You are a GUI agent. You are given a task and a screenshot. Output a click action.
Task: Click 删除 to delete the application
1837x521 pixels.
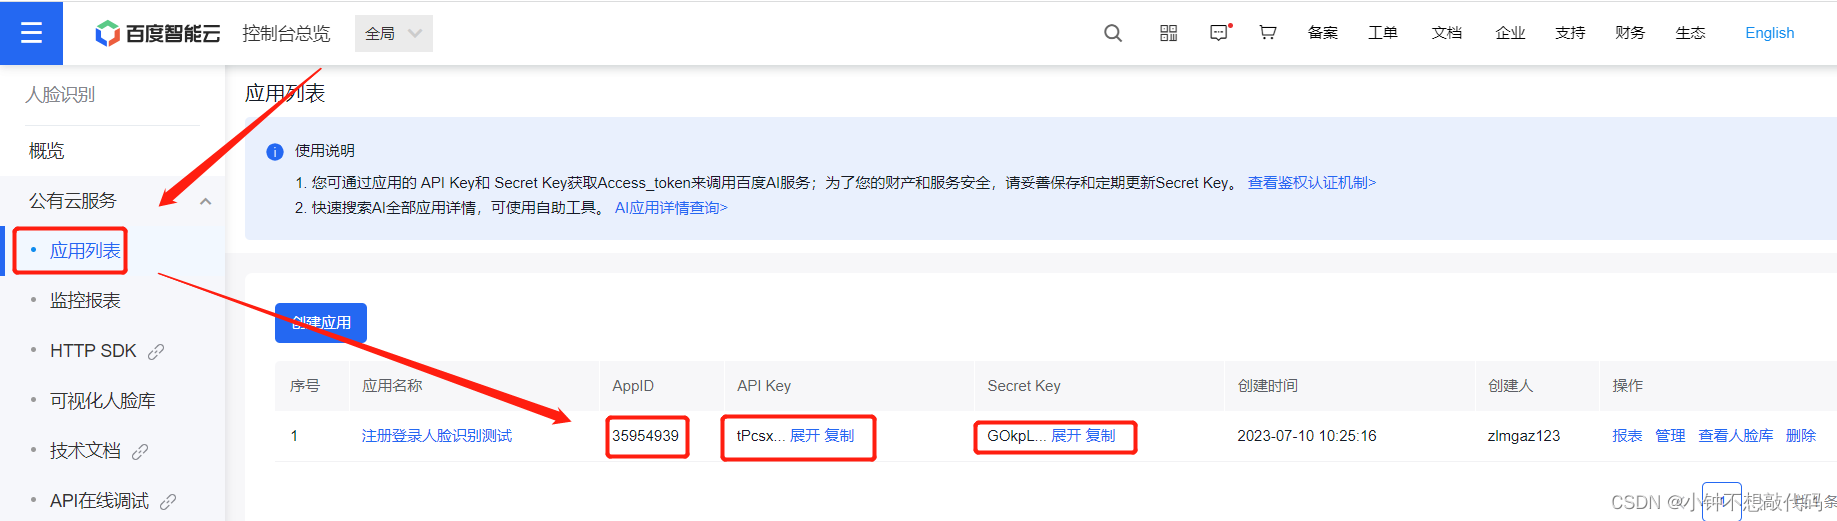tap(1801, 436)
